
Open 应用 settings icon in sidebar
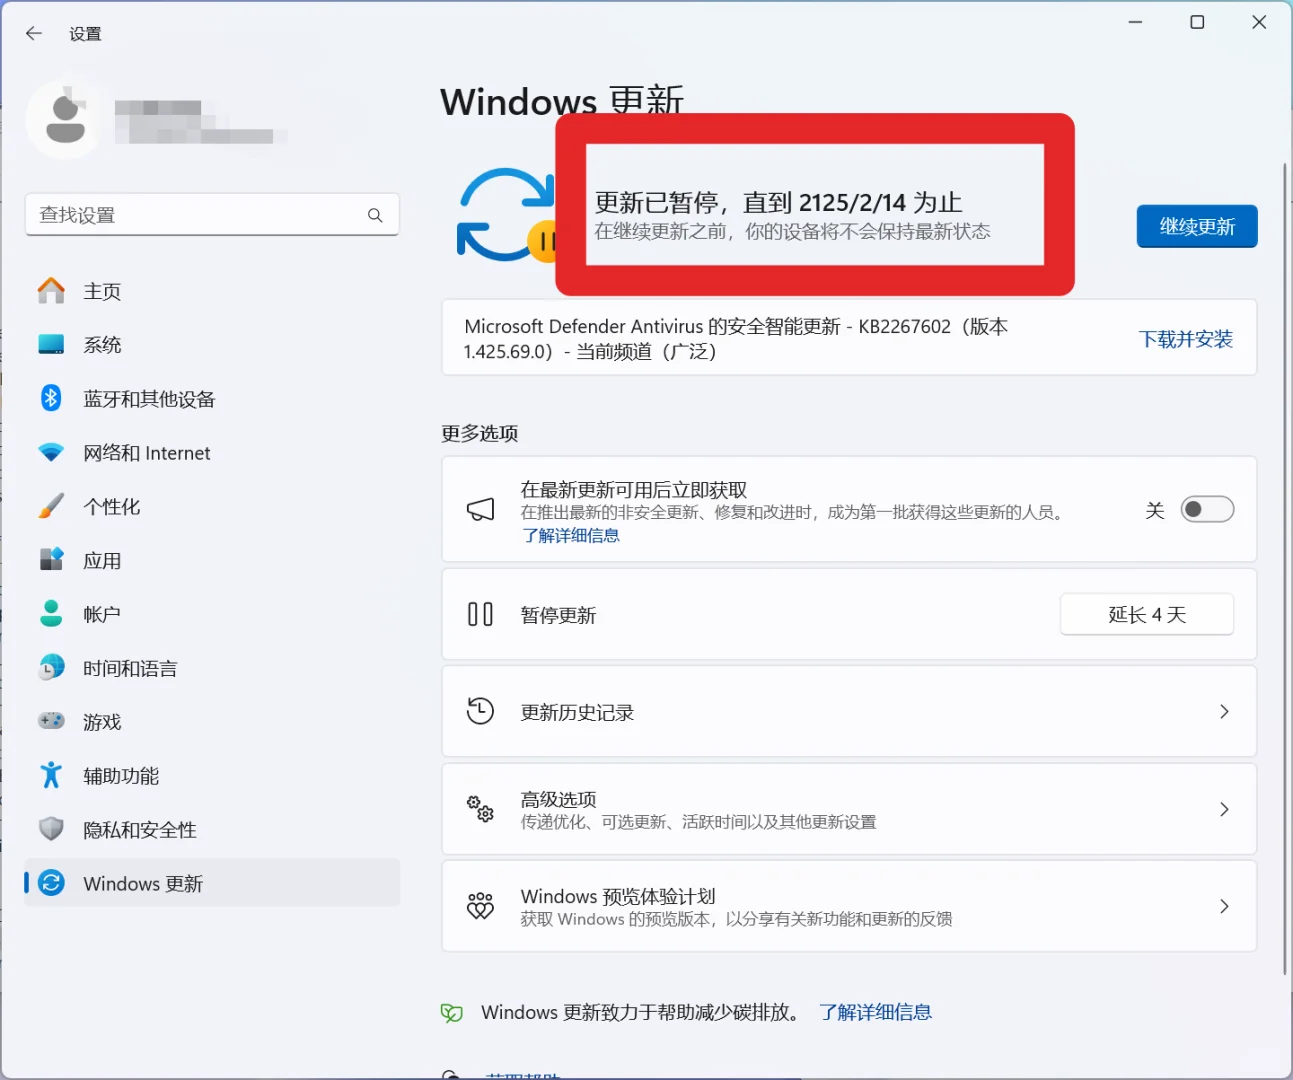pyautogui.click(x=50, y=560)
